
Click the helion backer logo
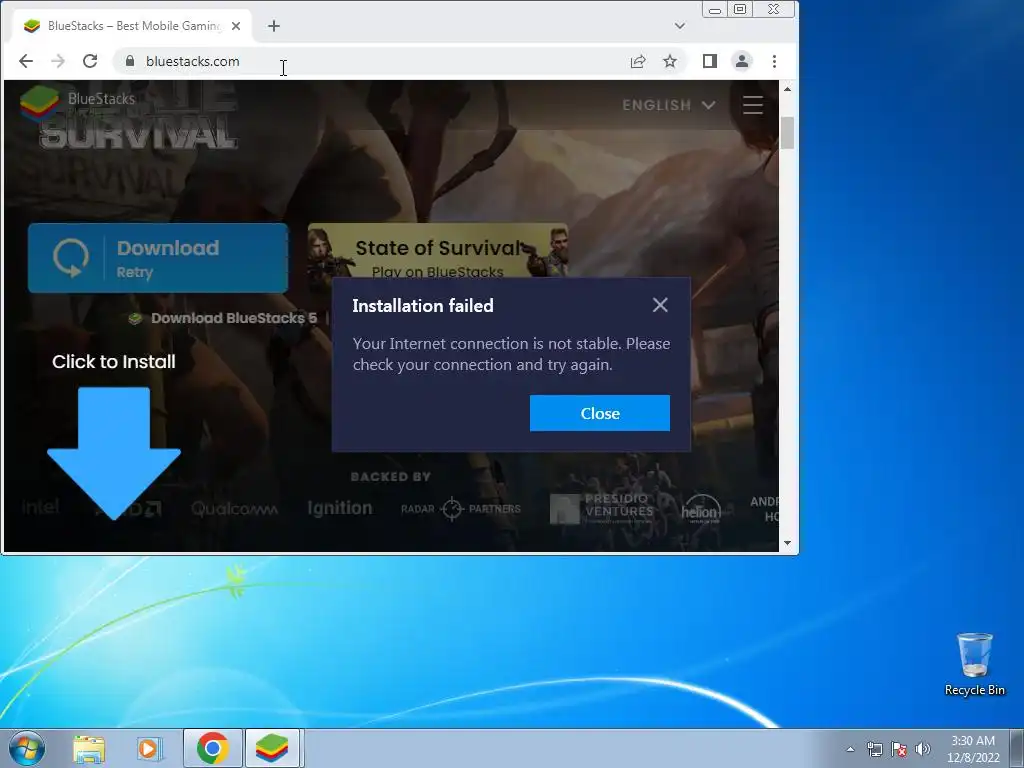click(701, 509)
